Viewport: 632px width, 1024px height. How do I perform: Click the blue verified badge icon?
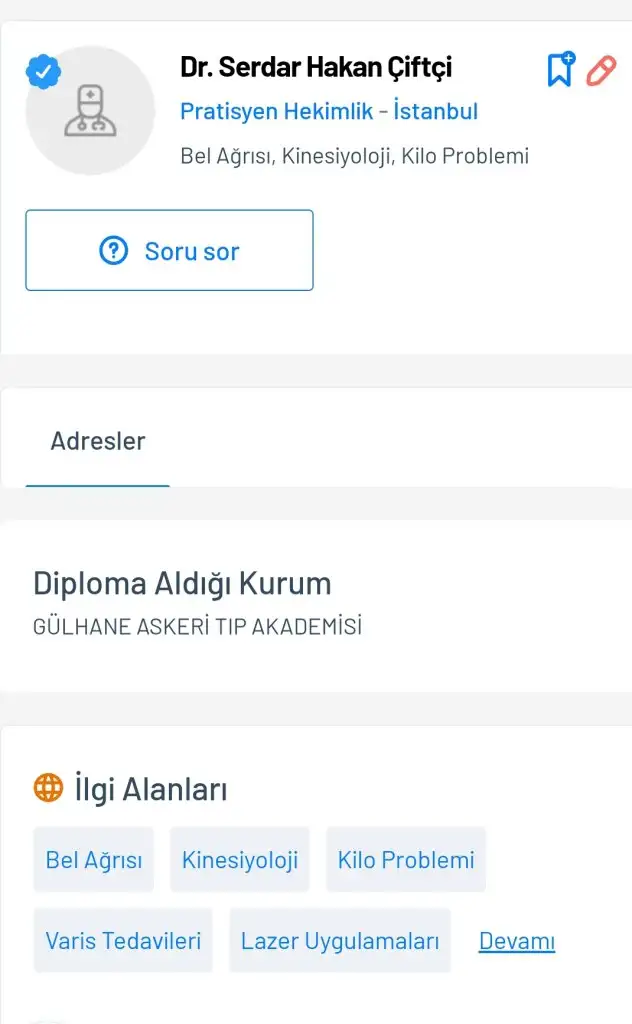(x=43, y=71)
